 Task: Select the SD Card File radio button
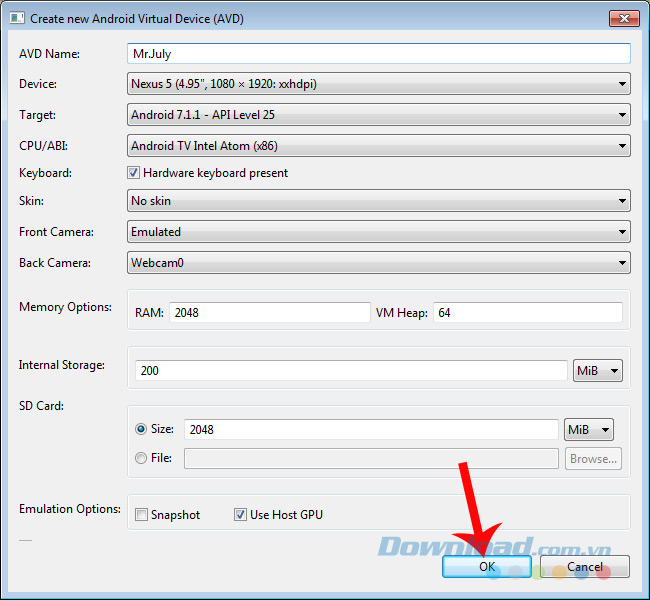141,458
